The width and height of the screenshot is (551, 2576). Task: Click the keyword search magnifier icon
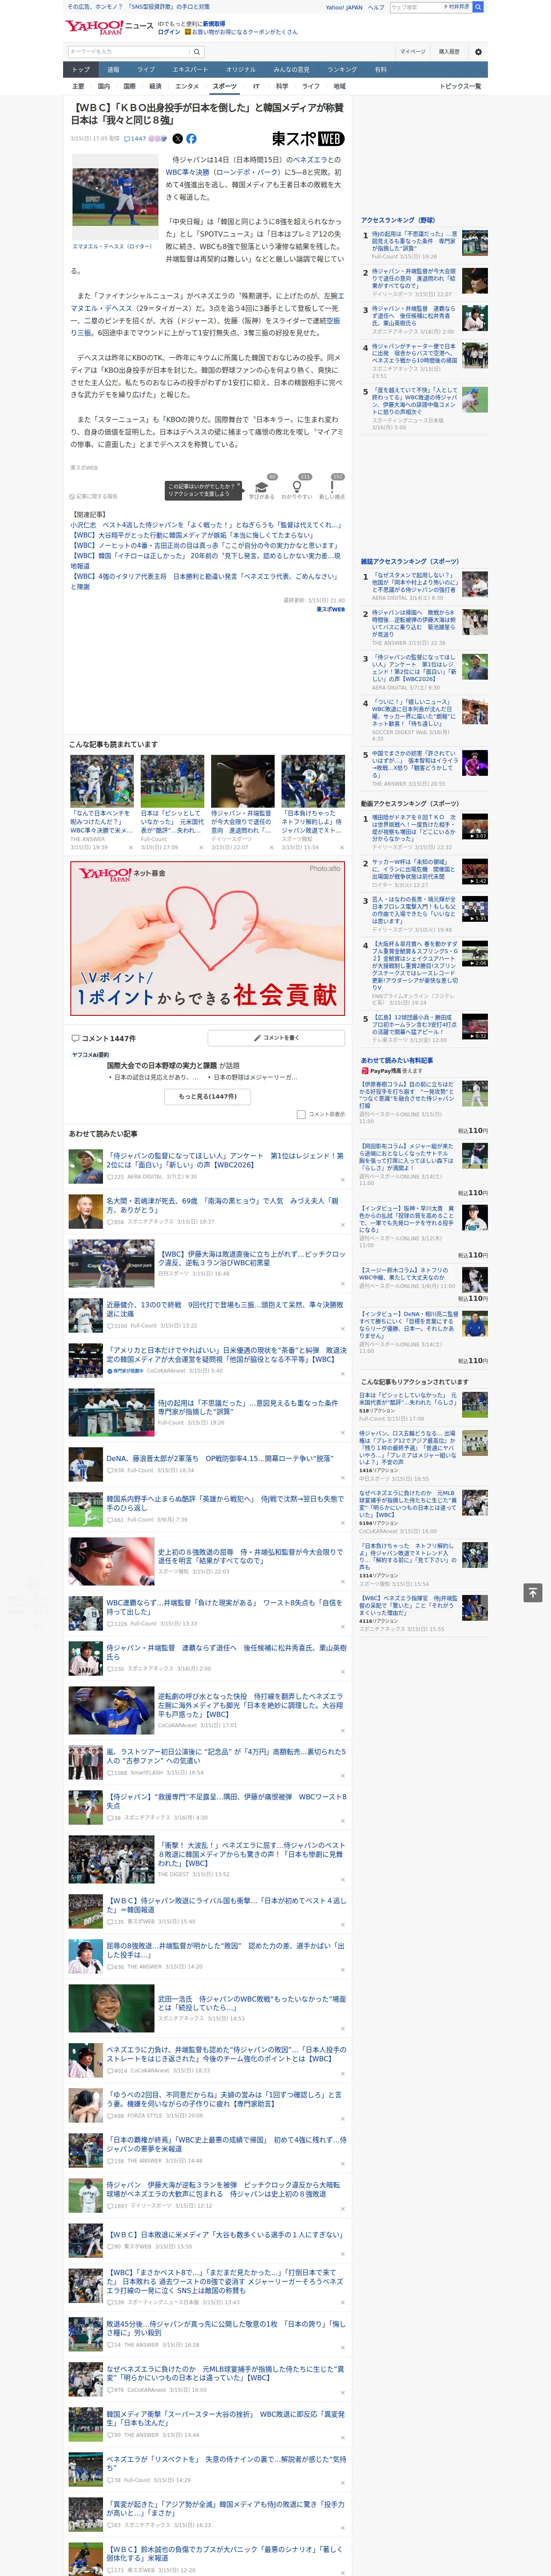pos(196,52)
